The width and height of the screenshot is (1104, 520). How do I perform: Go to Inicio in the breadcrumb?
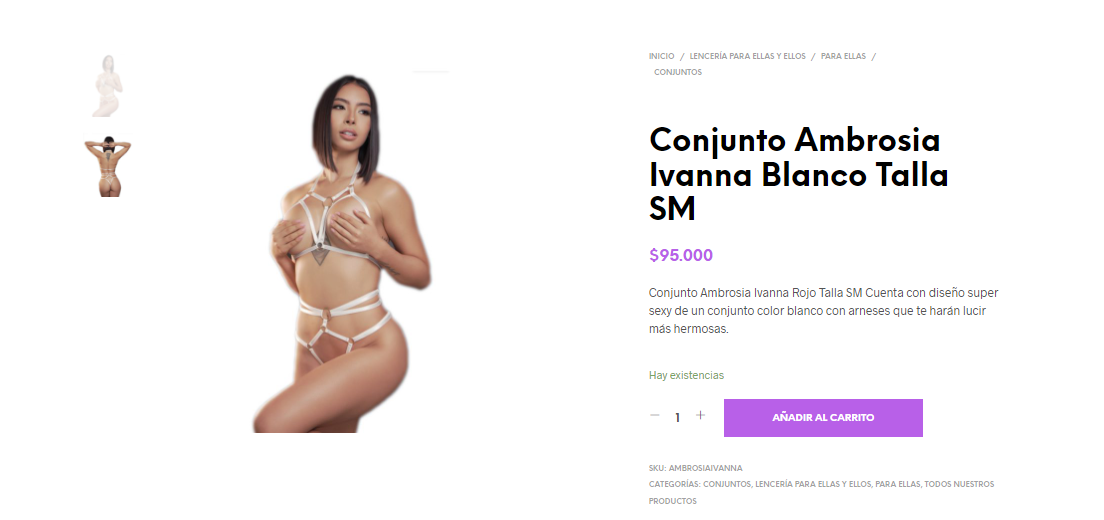(661, 56)
